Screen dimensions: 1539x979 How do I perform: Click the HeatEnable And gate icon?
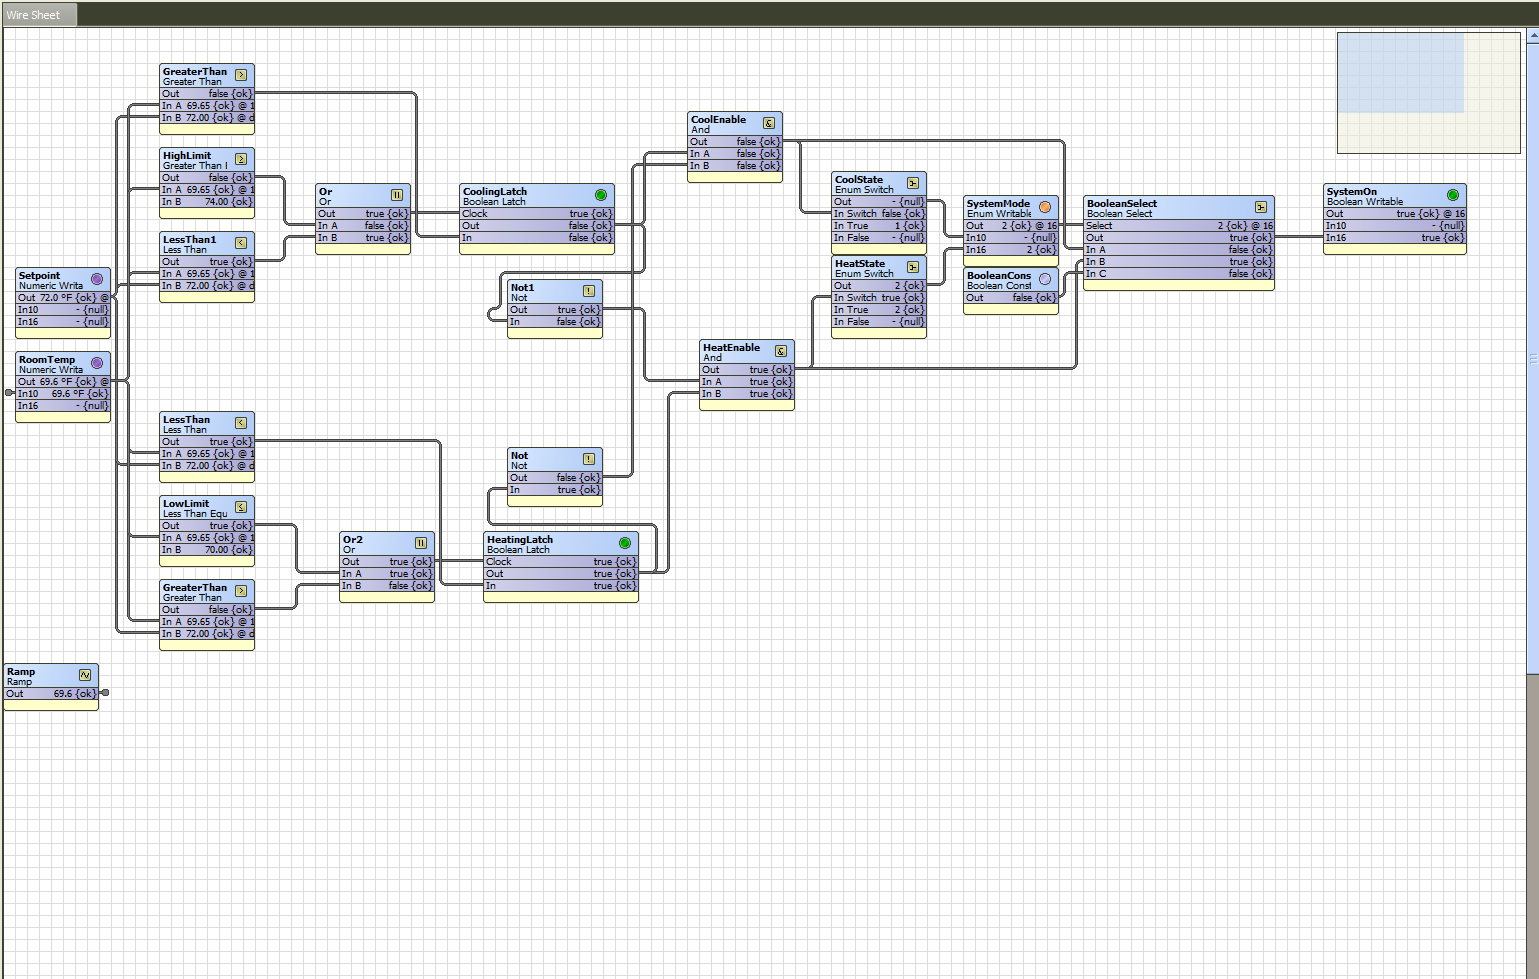[x=781, y=351]
